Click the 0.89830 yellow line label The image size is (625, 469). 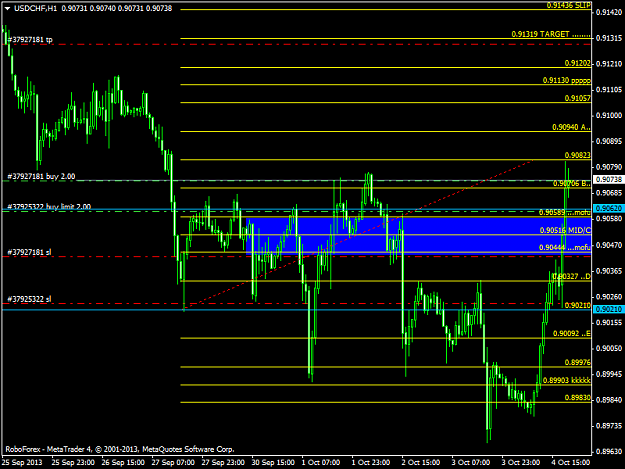point(578,398)
